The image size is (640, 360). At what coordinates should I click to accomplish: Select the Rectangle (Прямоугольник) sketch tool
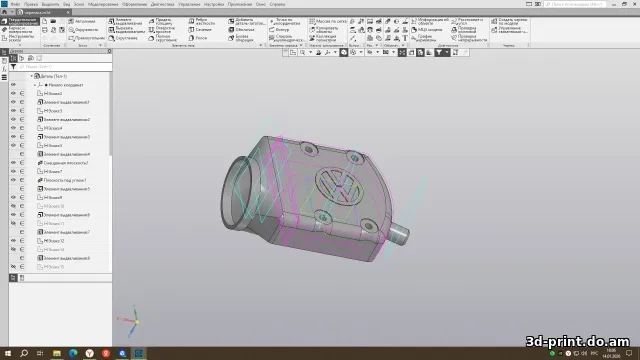click(x=86, y=38)
